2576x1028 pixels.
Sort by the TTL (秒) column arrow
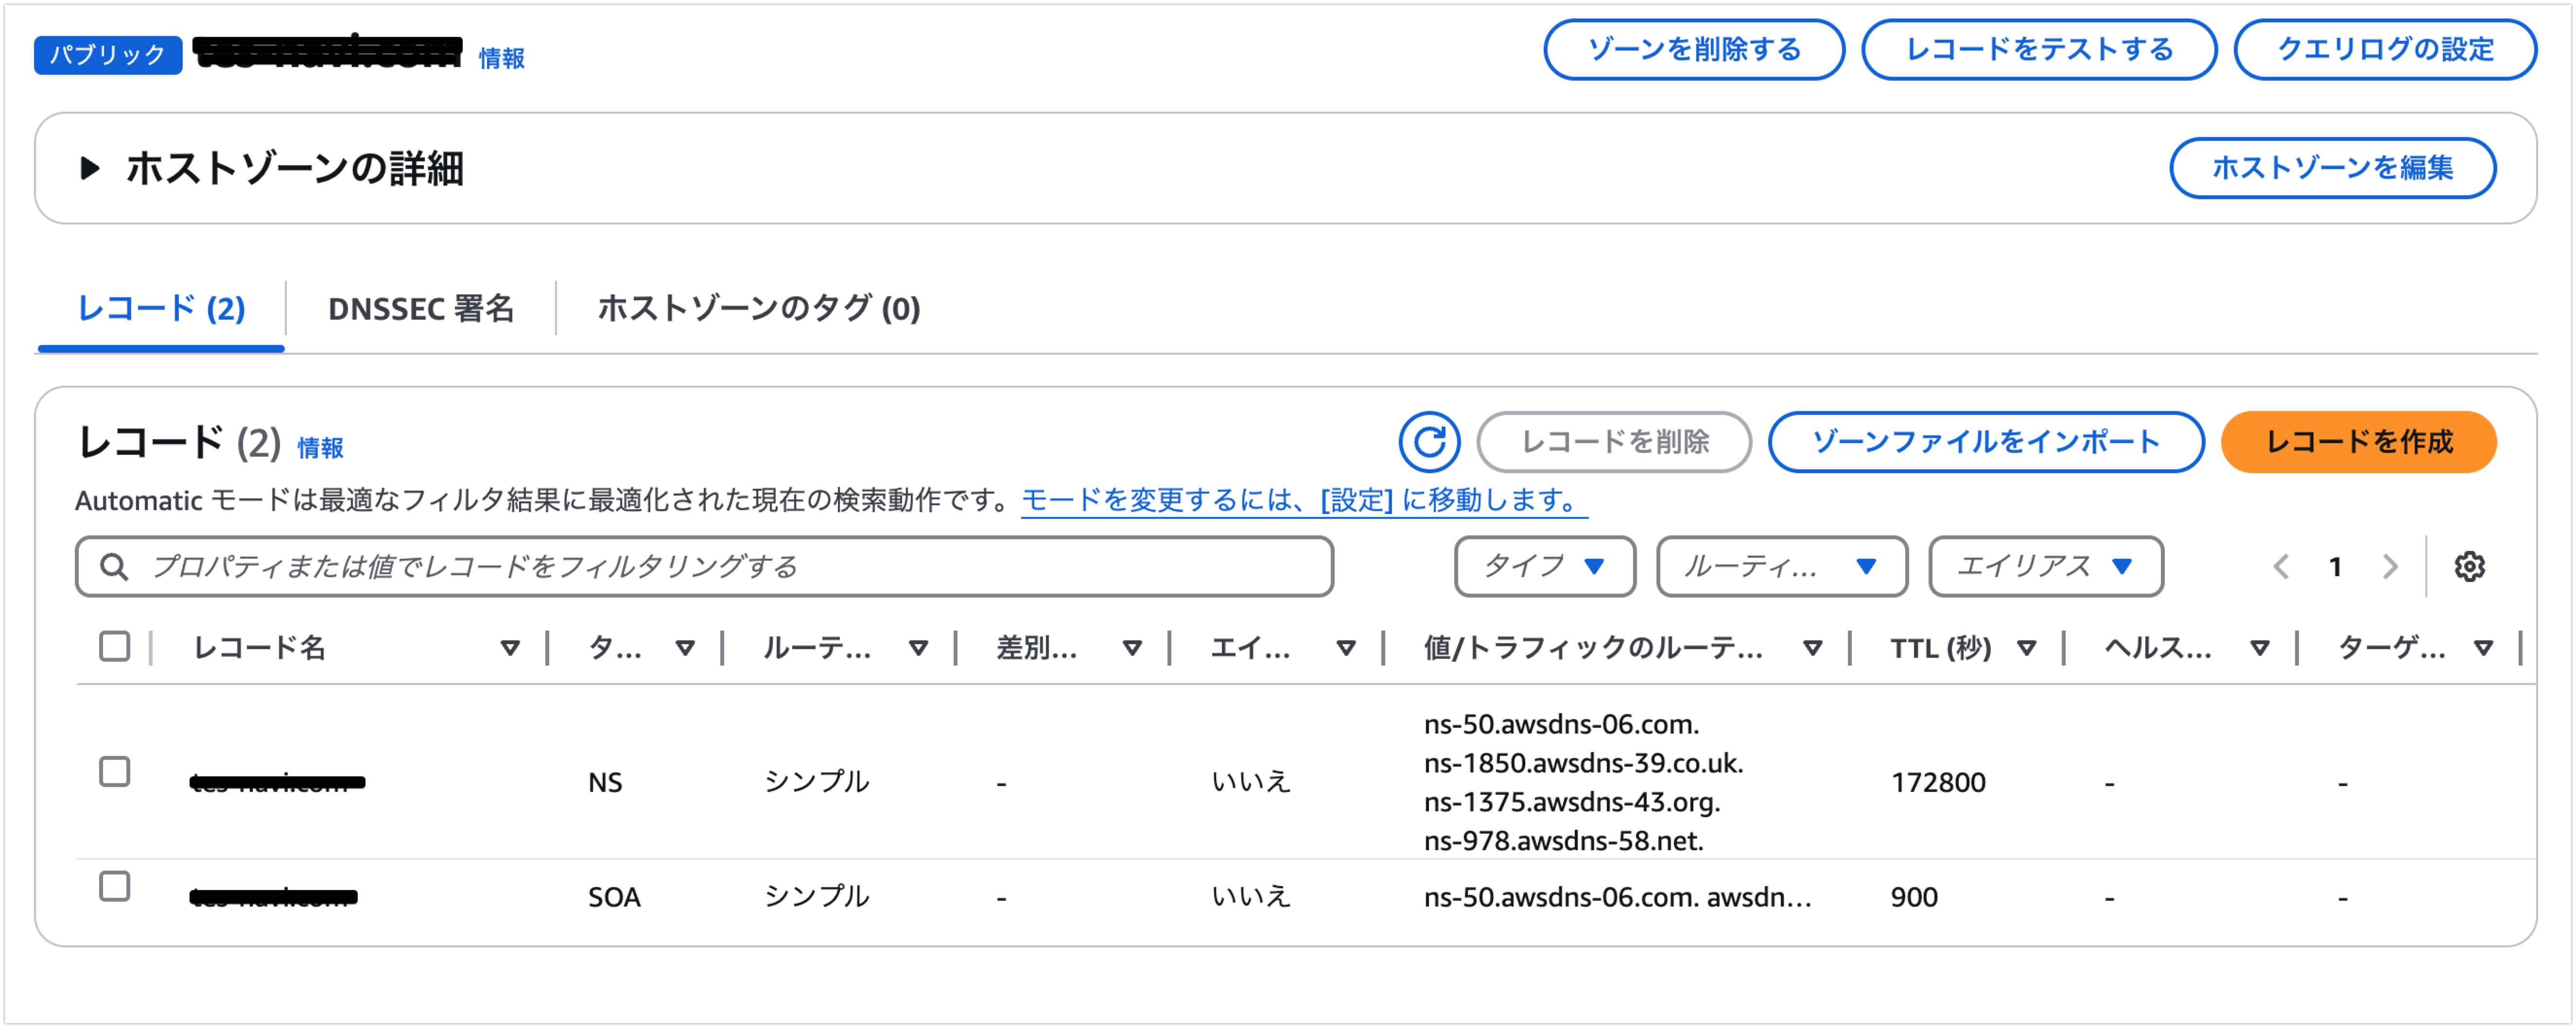click(2026, 648)
